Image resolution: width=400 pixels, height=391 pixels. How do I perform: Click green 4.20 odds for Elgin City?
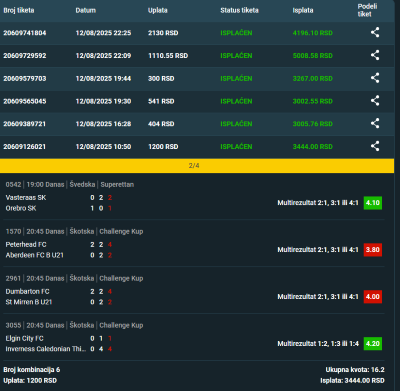point(373,344)
